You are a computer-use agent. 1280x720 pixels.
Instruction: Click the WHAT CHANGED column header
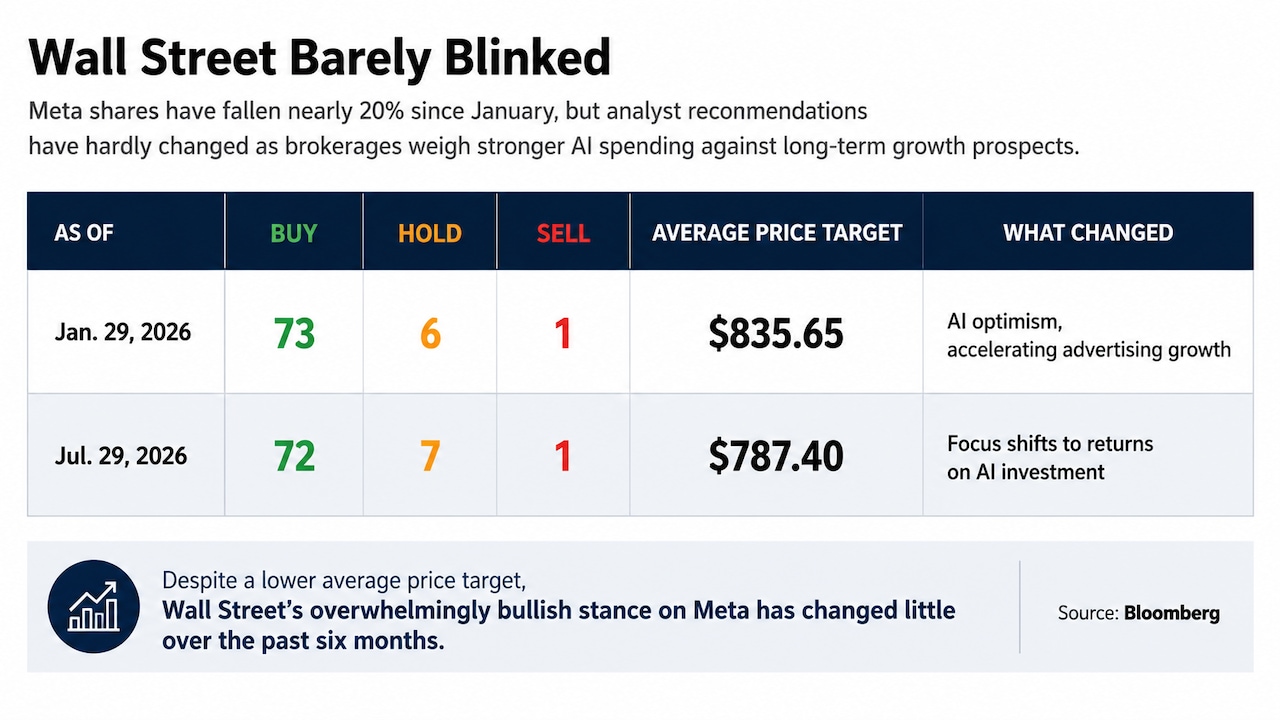(x=1088, y=233)
